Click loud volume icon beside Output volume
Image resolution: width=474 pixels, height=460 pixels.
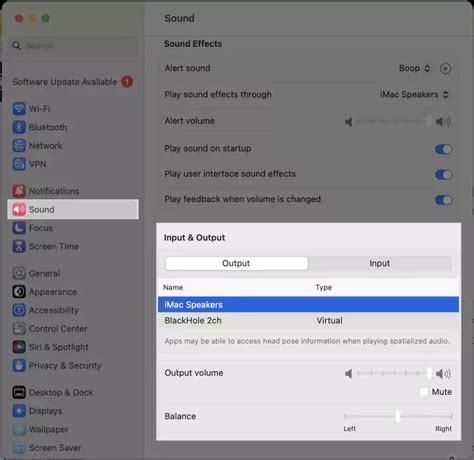click(443, 374)
